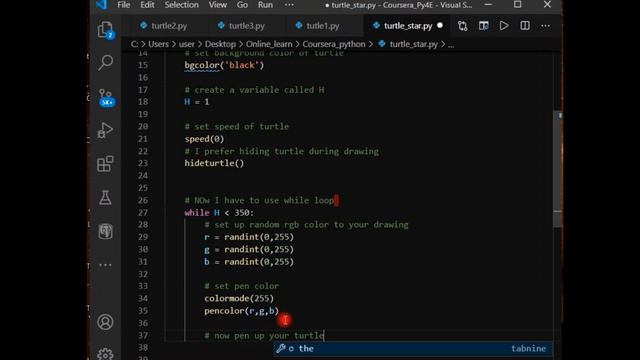This screenshot has height=360, width=640.
Task: Click the Users breadcrumb
Action: pyautogui.click(x=158, y=44)
